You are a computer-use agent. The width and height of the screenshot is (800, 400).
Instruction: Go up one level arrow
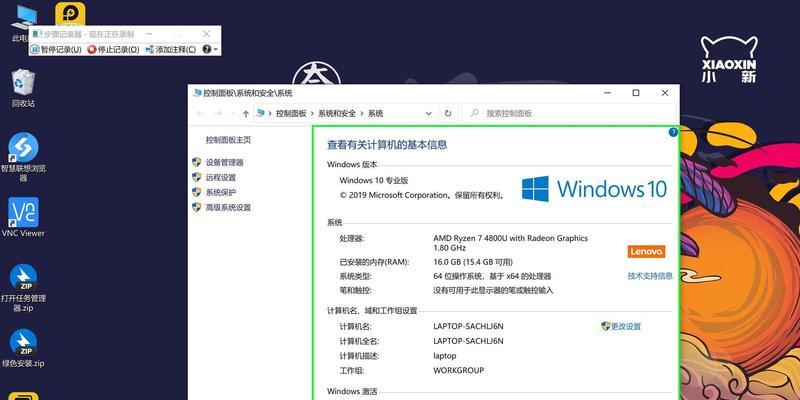246,114
